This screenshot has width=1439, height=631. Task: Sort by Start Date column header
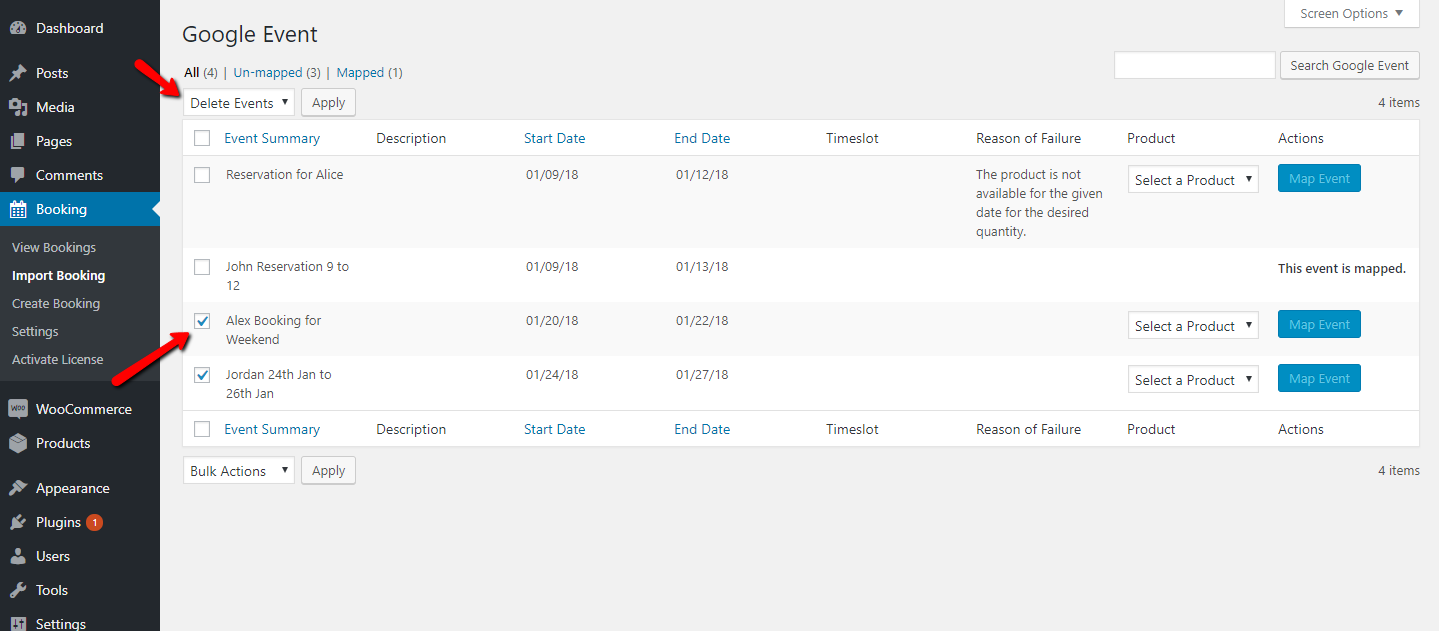tap(554, 138)
